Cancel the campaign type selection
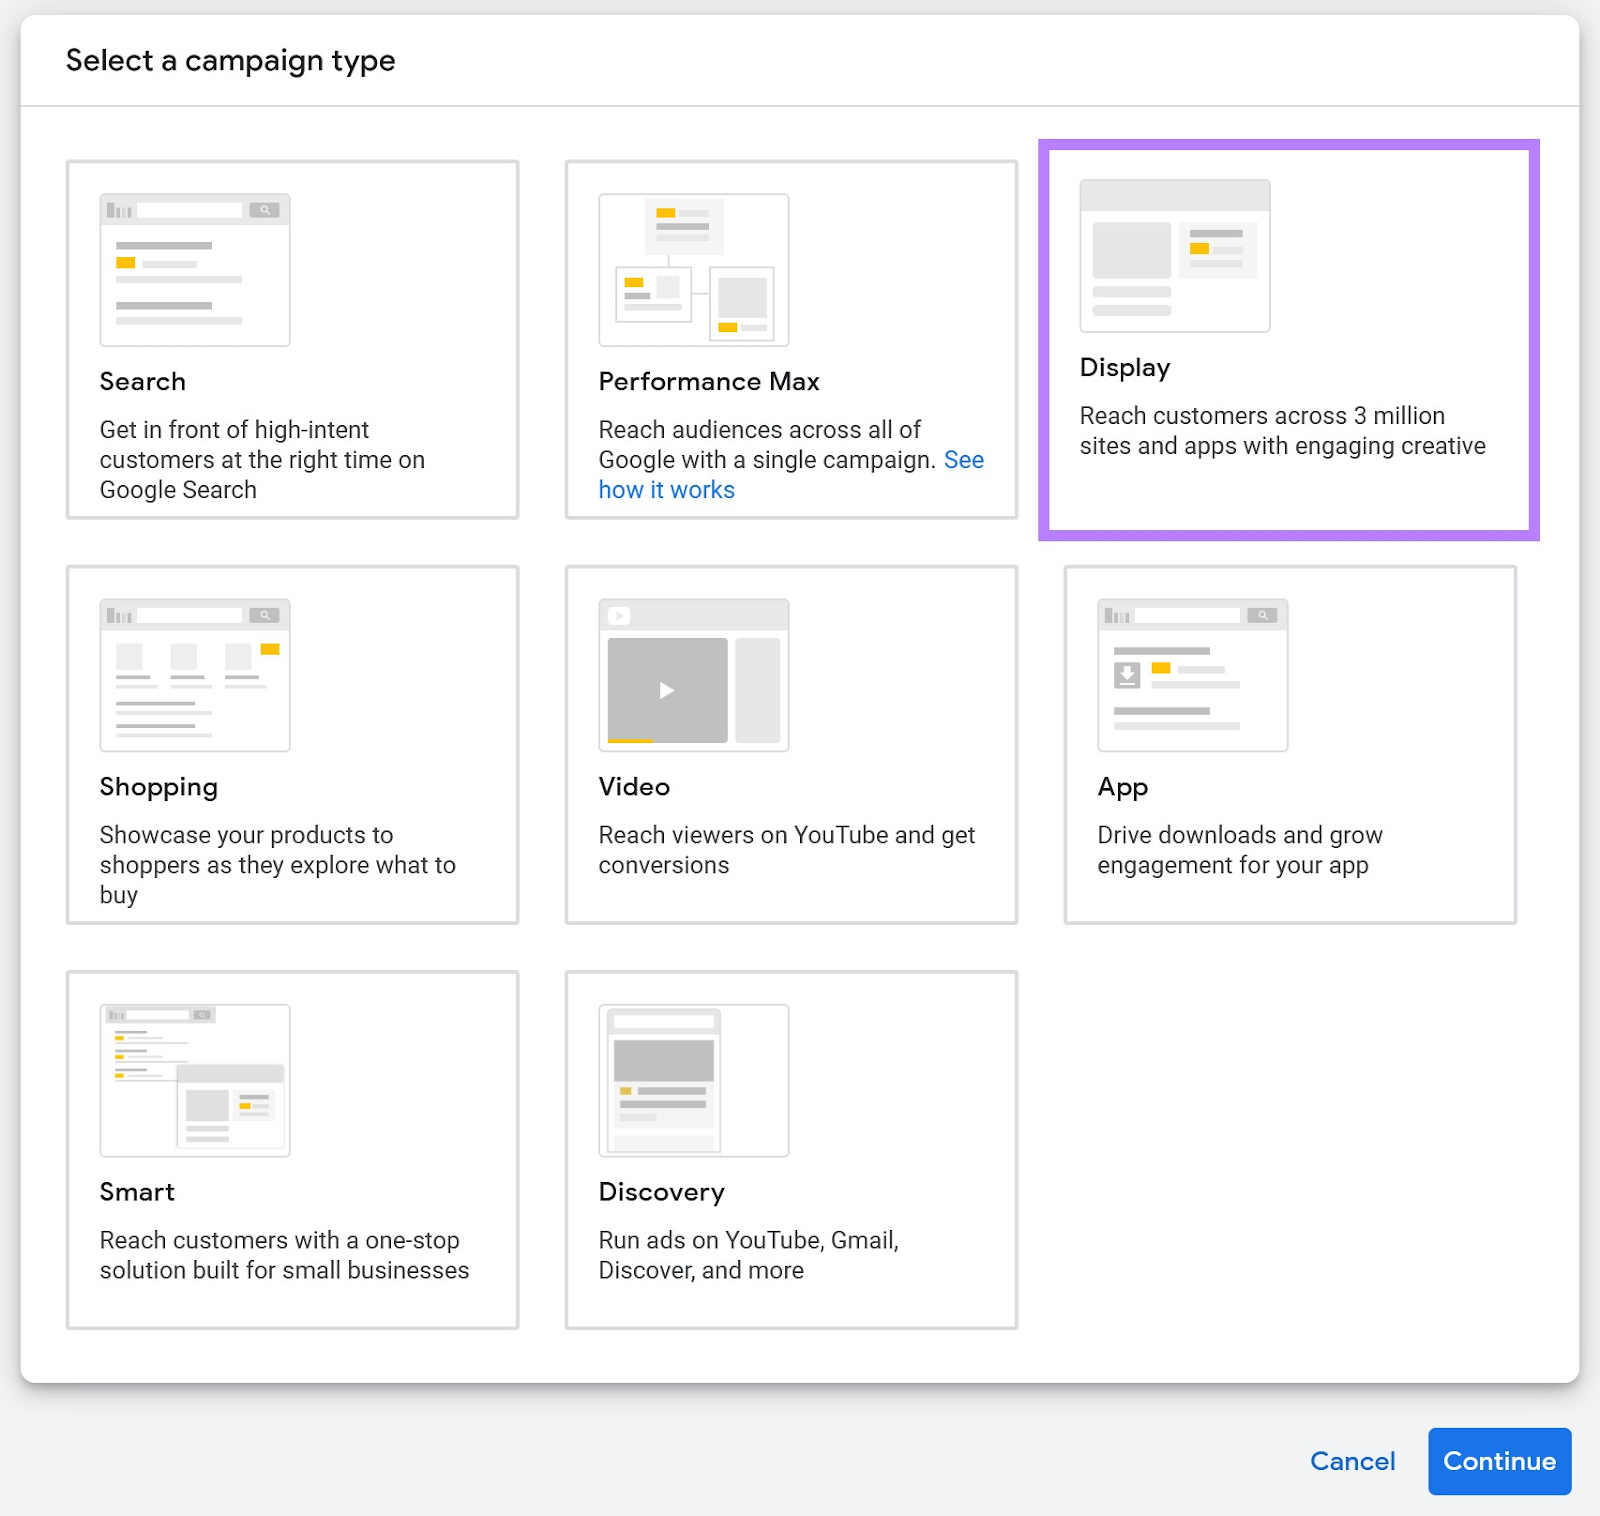The width and height of the screenshot is (1600, 1516). [x=1352, y=1461]
